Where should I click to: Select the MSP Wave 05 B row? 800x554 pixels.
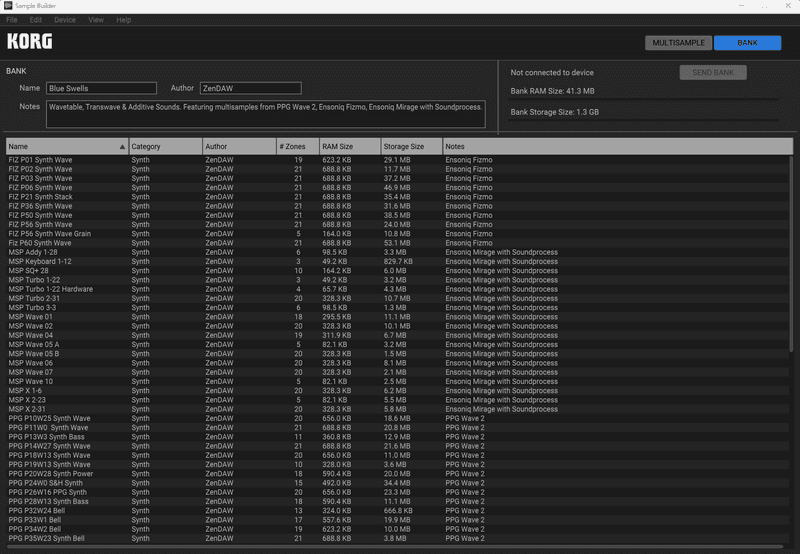click(x=397, y=354)
